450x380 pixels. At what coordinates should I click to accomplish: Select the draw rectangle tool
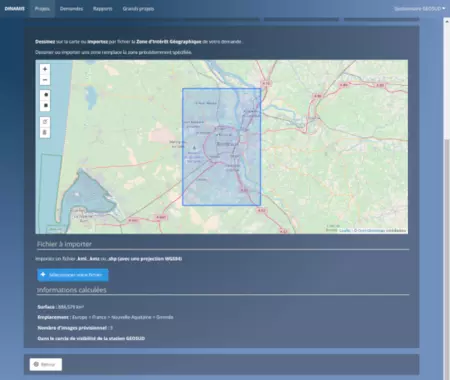[x=45, y=106]
